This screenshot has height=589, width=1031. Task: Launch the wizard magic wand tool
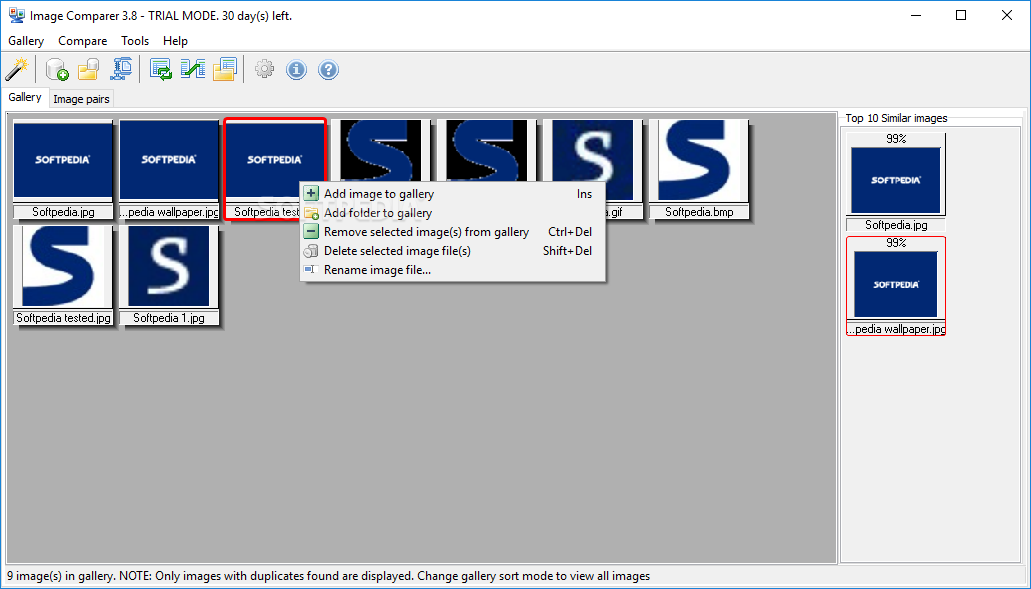17,69
